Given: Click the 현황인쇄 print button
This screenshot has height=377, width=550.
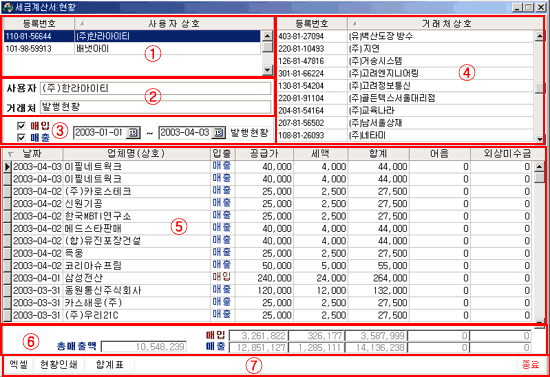Looking at the screenshot, I should 58,365.
